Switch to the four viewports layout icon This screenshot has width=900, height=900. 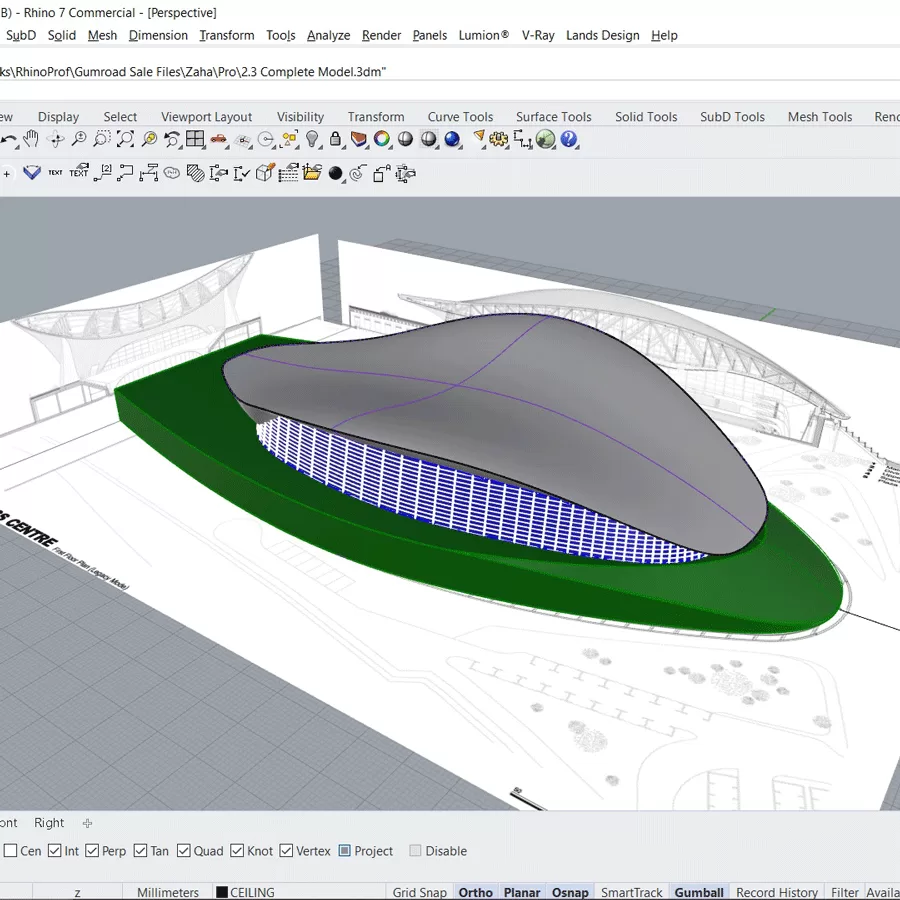(195, 139)
